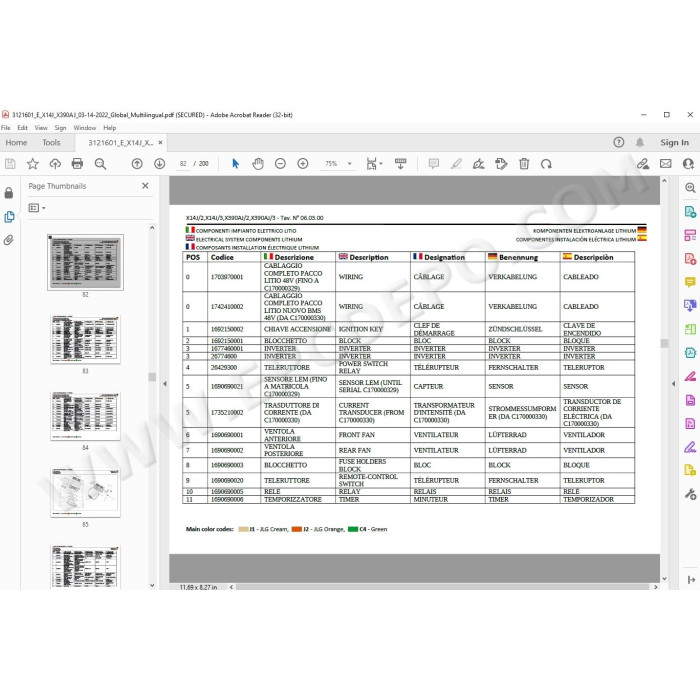This screenshot has width=700, height=700.
Task: Delete page with trash icon
Action: 524,164
